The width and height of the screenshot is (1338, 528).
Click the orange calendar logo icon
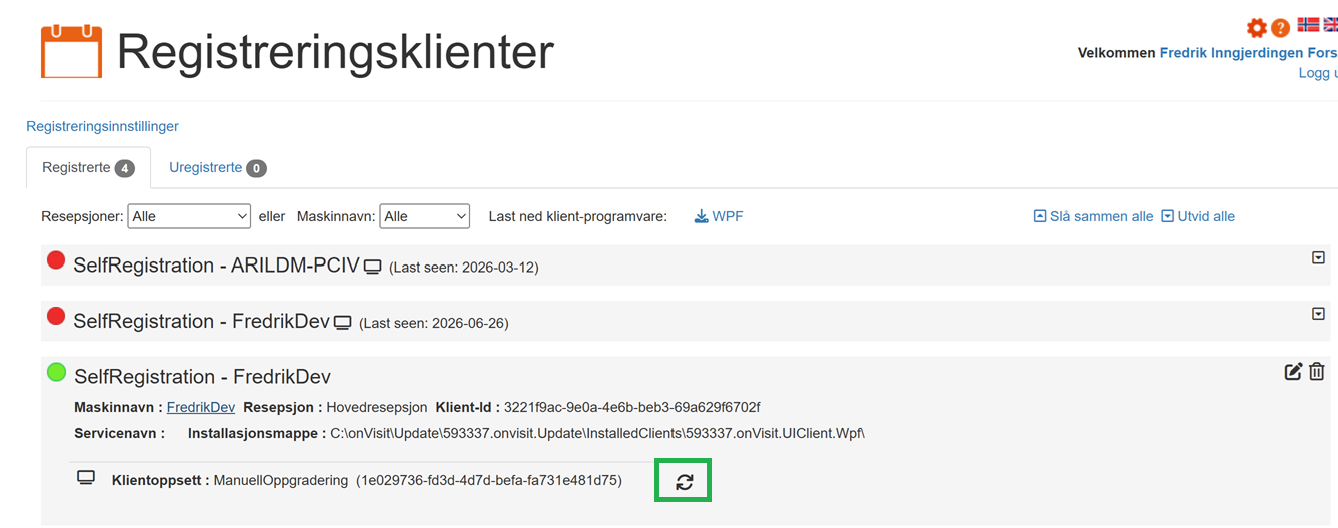tap(71, 51)
